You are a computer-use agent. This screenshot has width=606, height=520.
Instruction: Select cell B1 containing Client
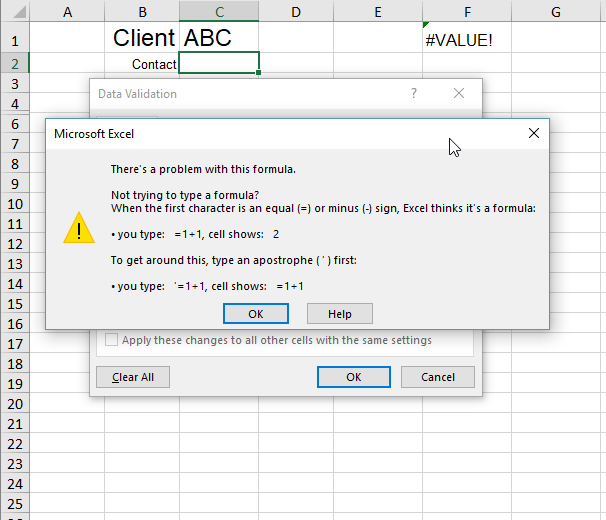(142, 38)
